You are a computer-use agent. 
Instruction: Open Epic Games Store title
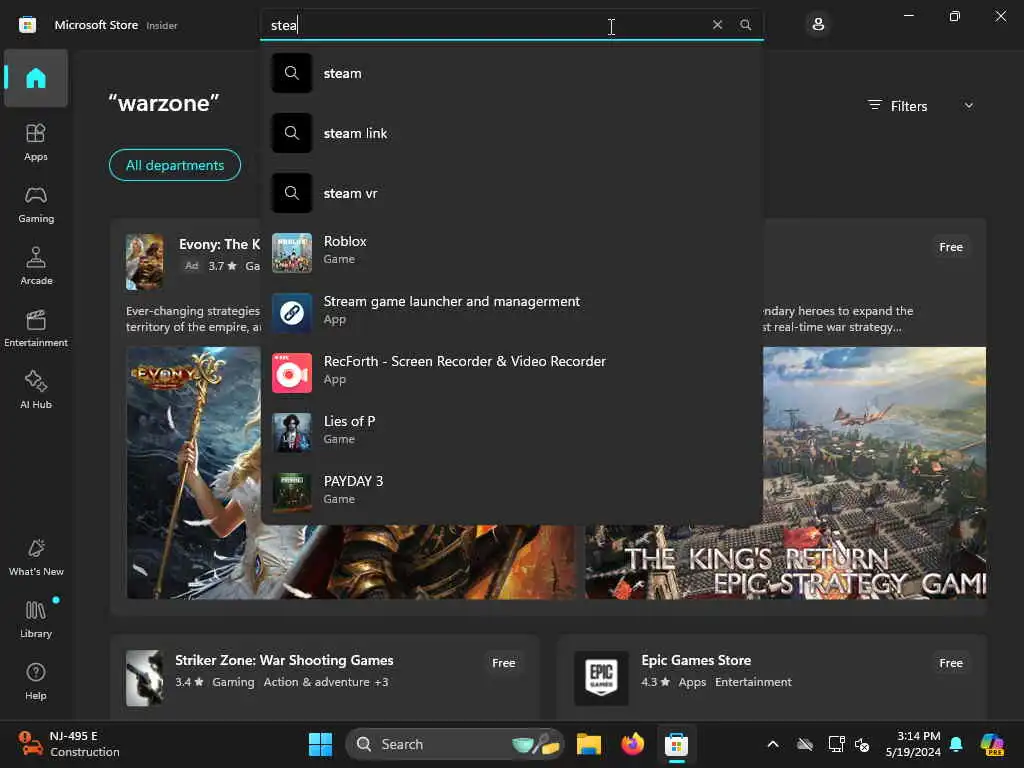(696, 660)
